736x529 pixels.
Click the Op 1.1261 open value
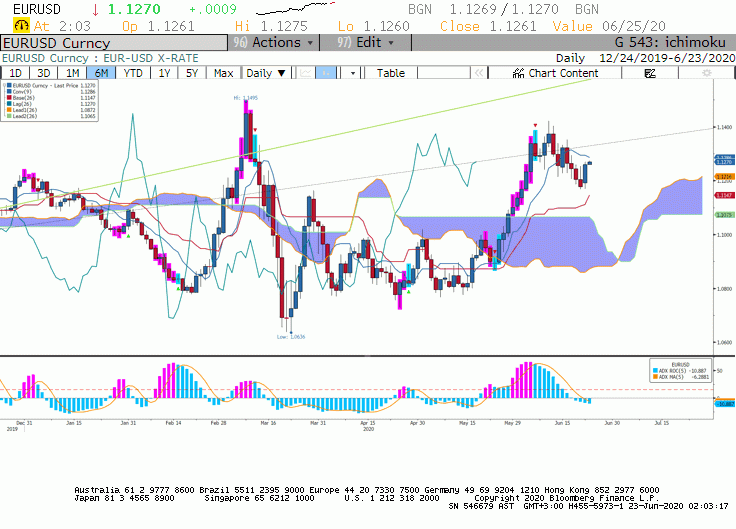pyautogui.click(x=158, y=26)
